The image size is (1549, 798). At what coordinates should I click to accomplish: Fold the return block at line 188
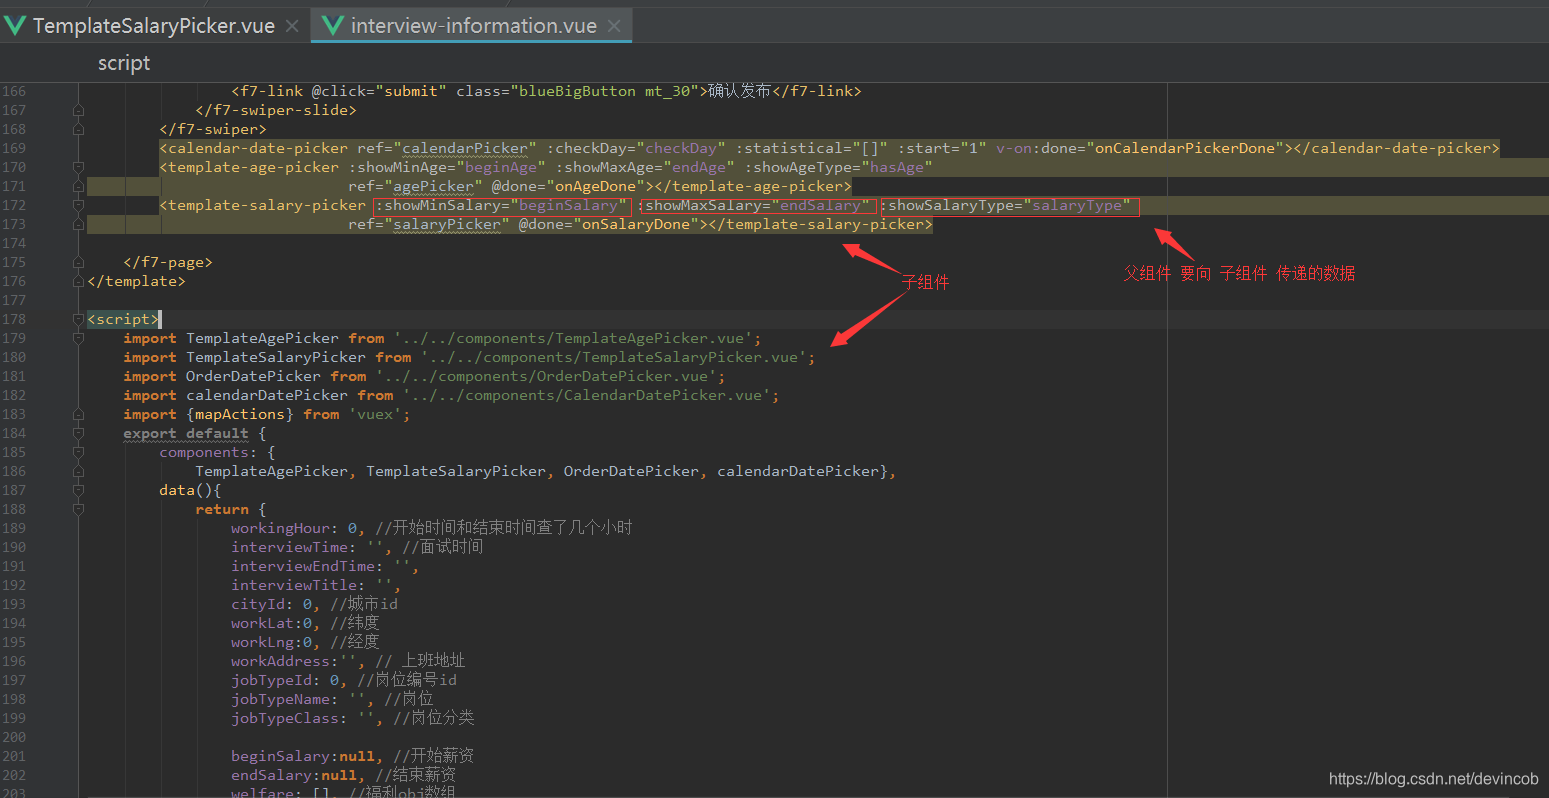[78, 509]
